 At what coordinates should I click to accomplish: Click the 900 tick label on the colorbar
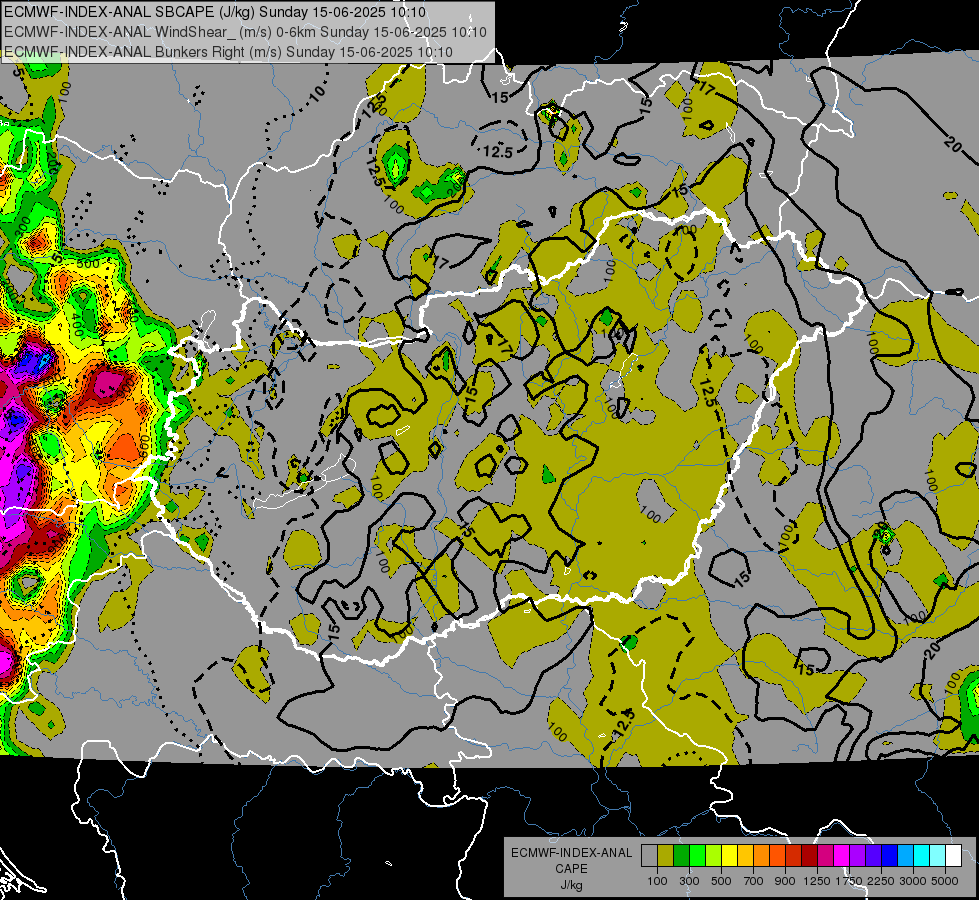[785, 881]
